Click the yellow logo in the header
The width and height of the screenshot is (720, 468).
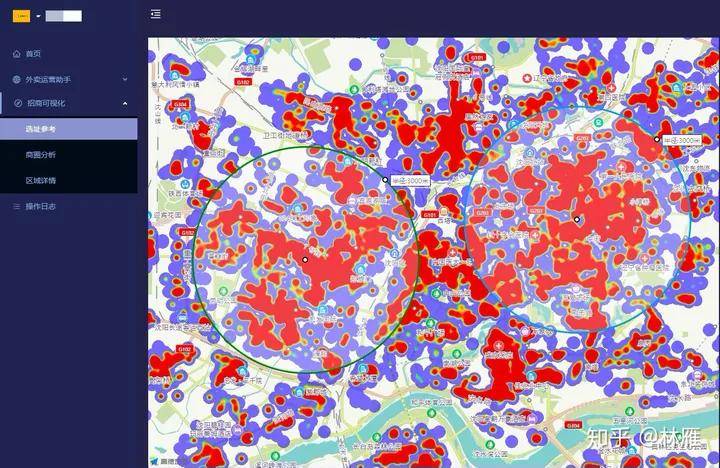pyautogui.click(x=21, y=16)
